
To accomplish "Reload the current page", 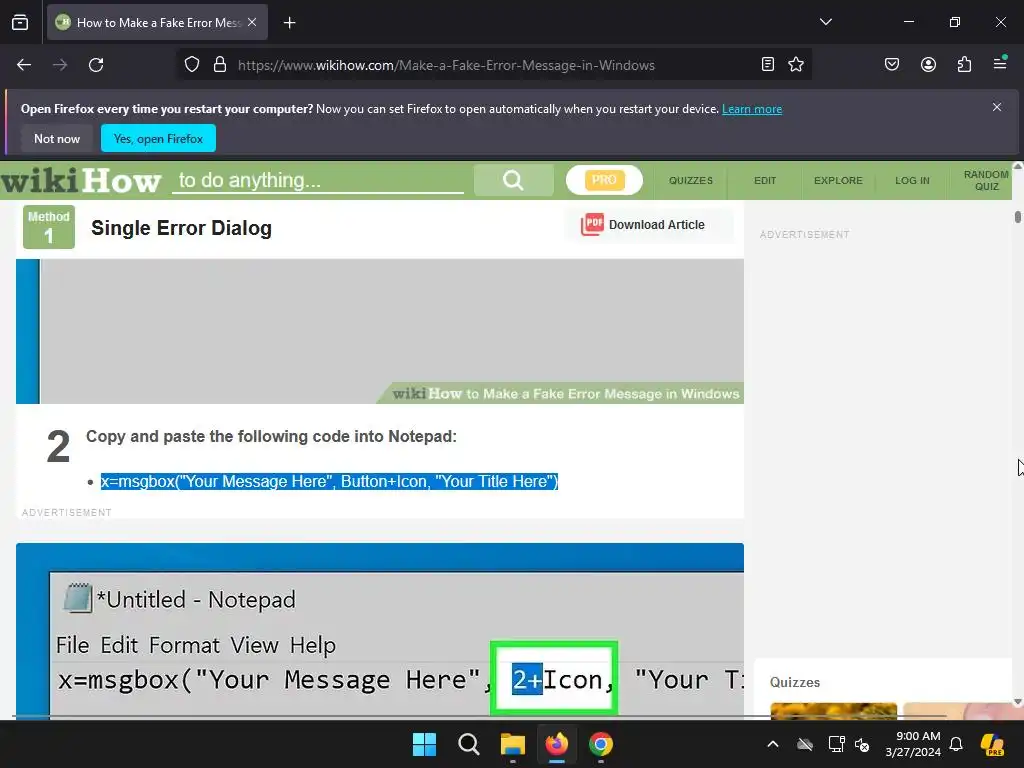I will point(96,65).
